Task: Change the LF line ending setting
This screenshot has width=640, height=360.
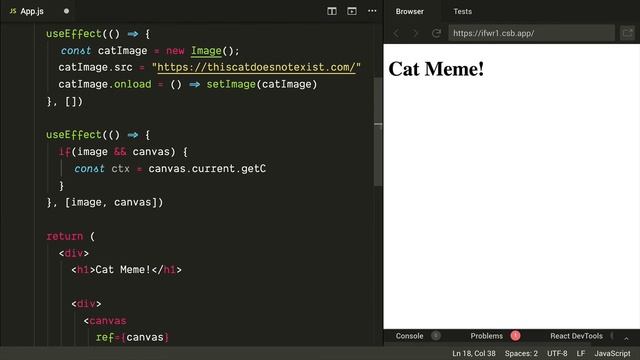Action: tap(581, 353)
